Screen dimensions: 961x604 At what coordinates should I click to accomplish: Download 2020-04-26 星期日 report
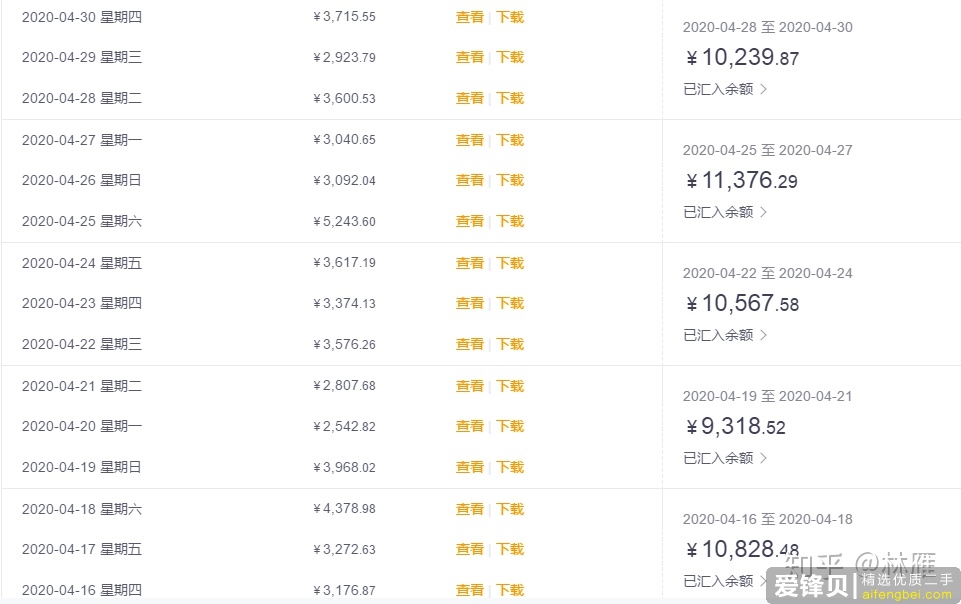point(510,180)
